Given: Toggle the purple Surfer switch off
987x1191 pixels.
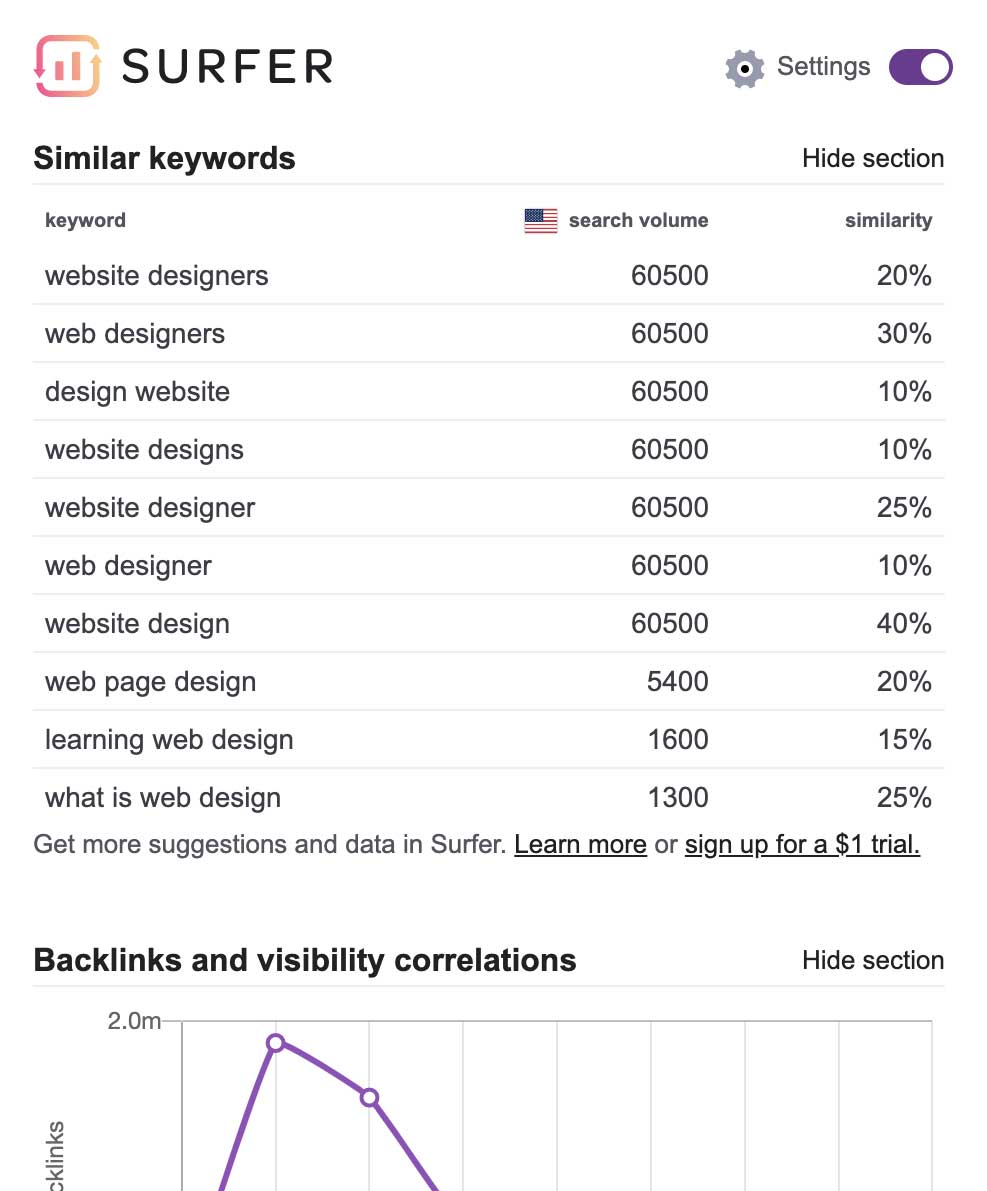Looking at the screenshot, I should click(920, 67).
